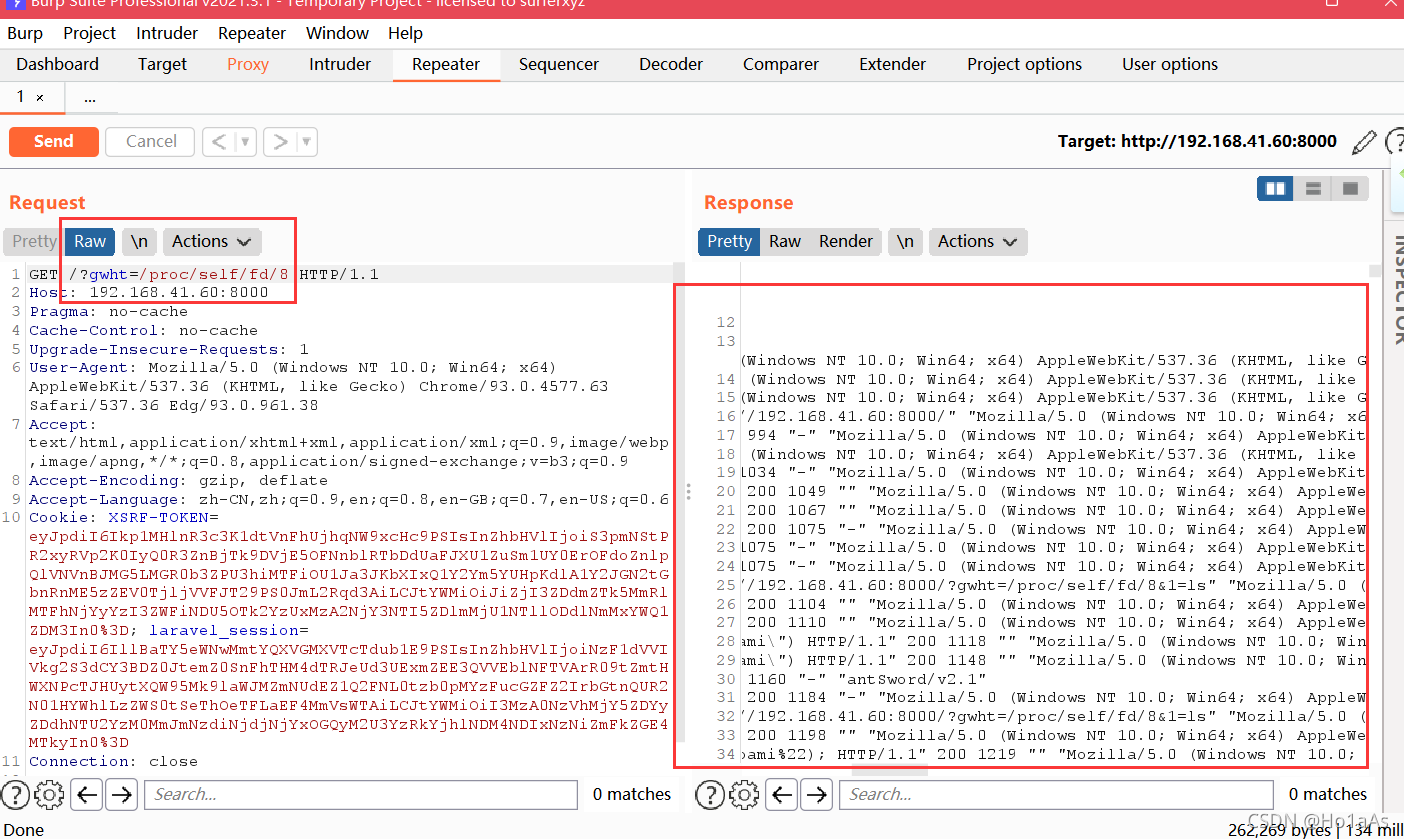Click the split pane divider handle

pos(688,492)
